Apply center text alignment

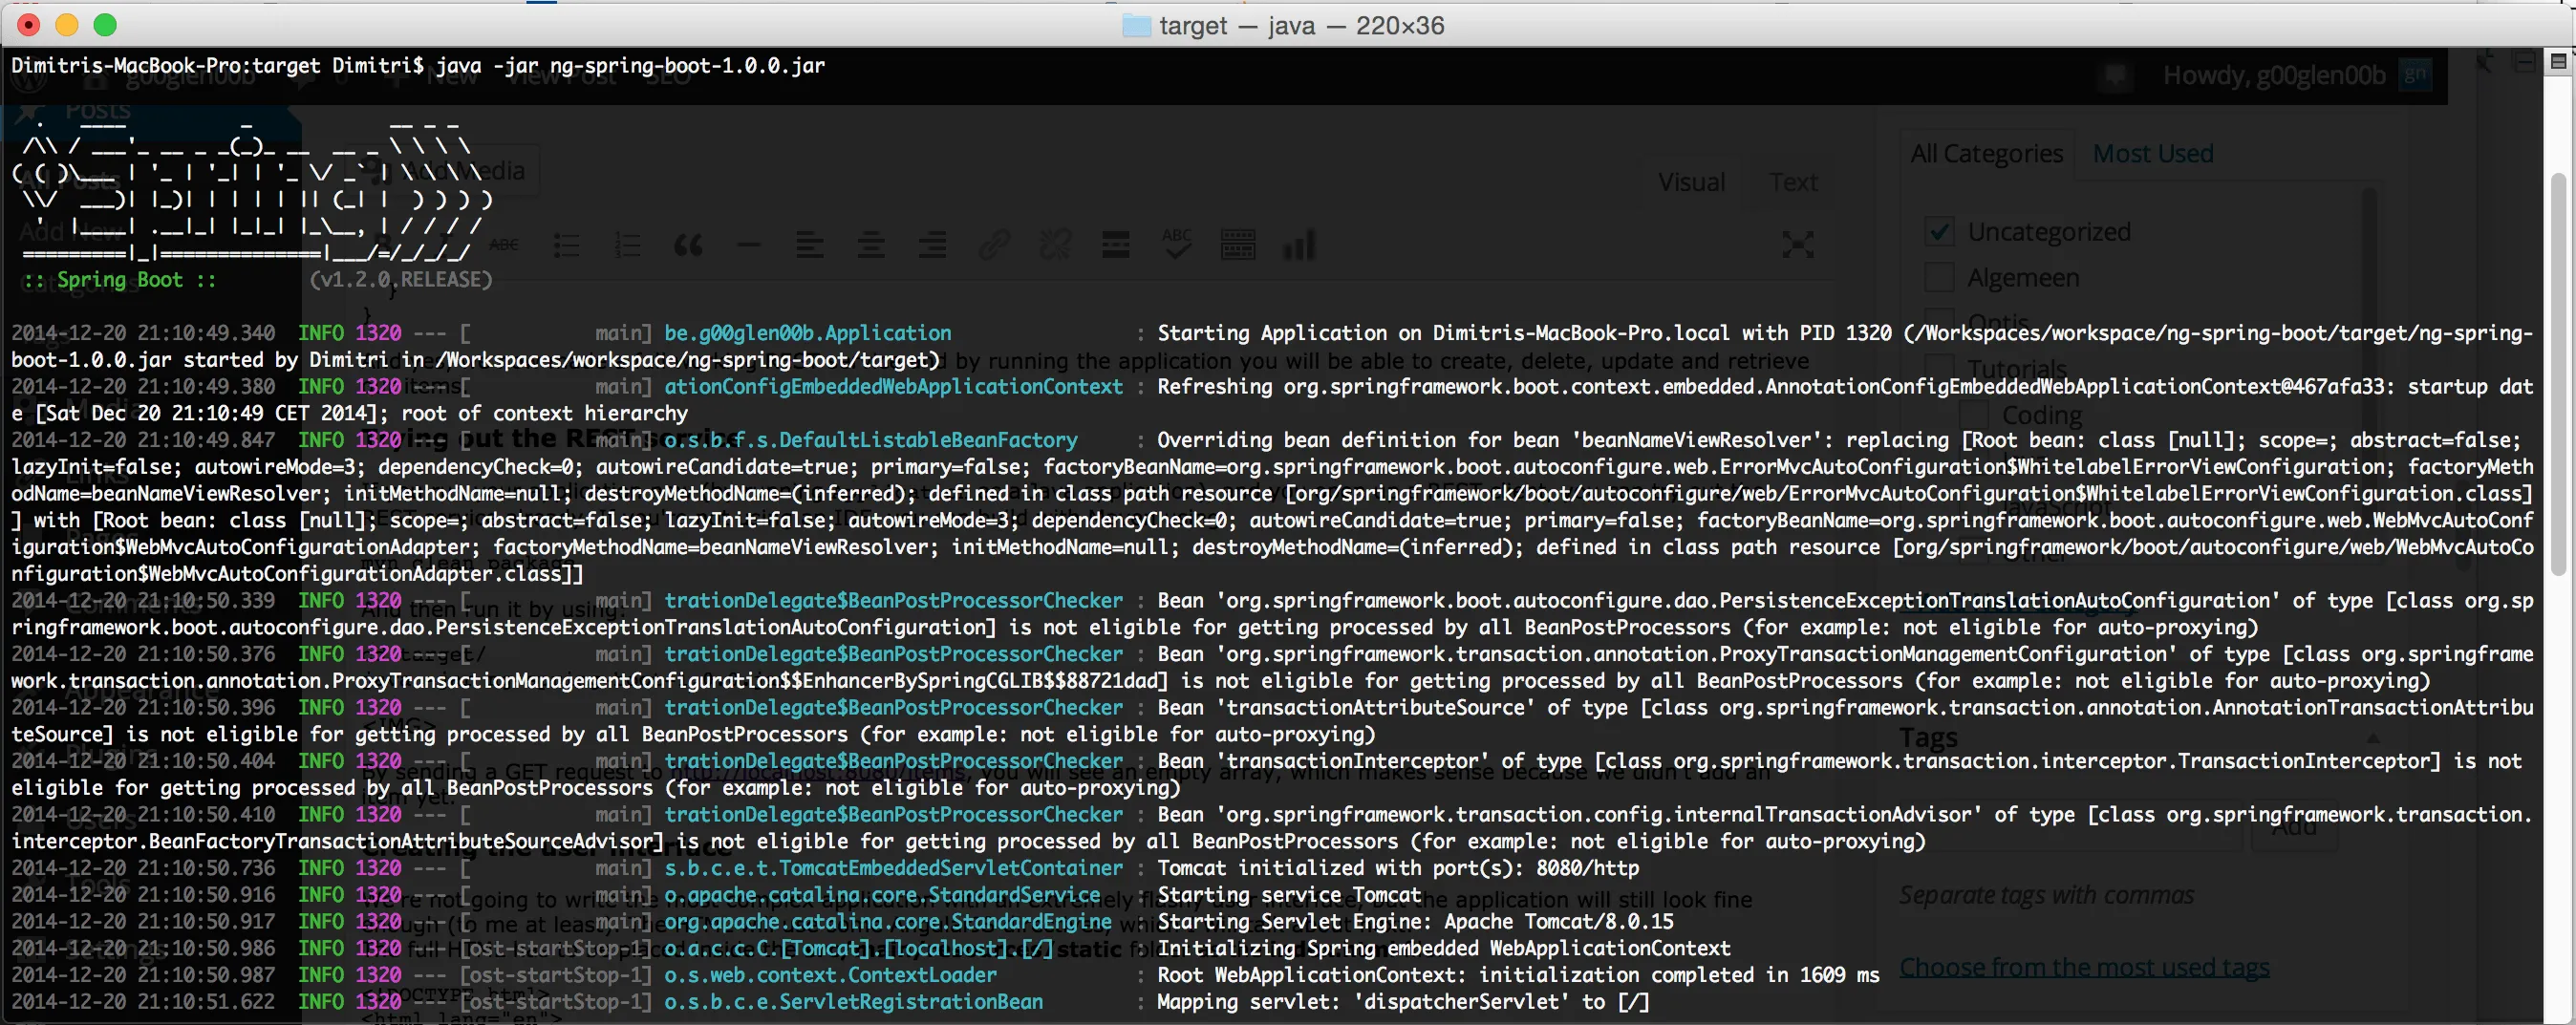[871, 245]
